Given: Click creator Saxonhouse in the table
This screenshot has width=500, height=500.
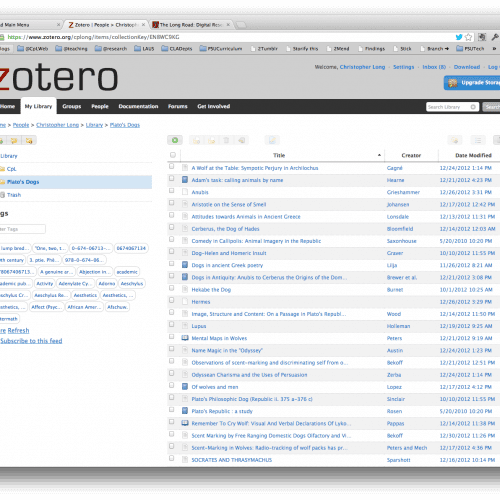Looking at the screenshot, I should pyautogui.click(x=402, y=241).
